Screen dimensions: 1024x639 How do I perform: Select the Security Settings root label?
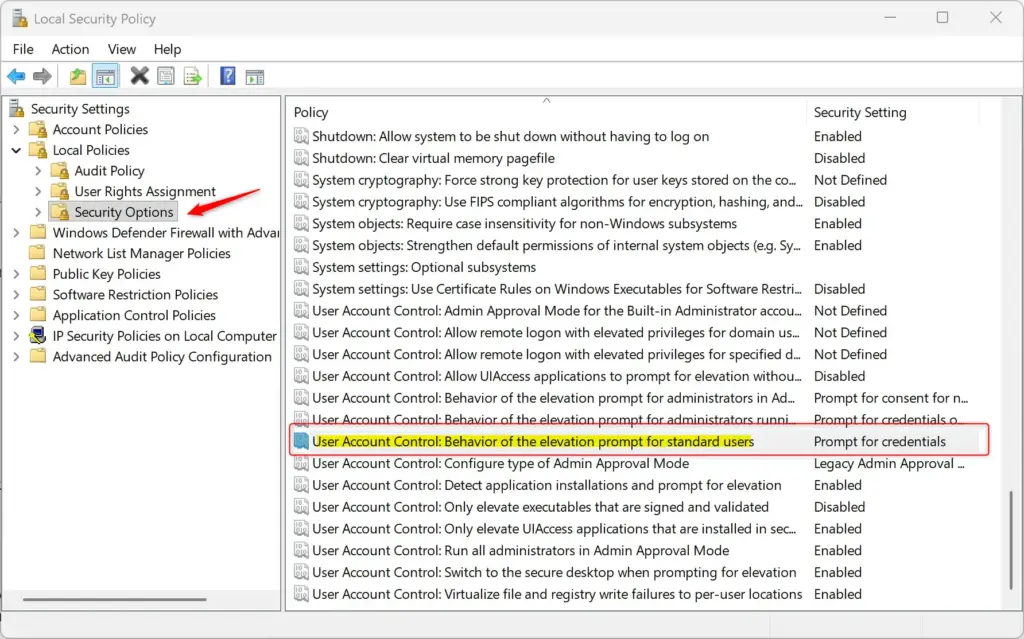click(80, 108)
